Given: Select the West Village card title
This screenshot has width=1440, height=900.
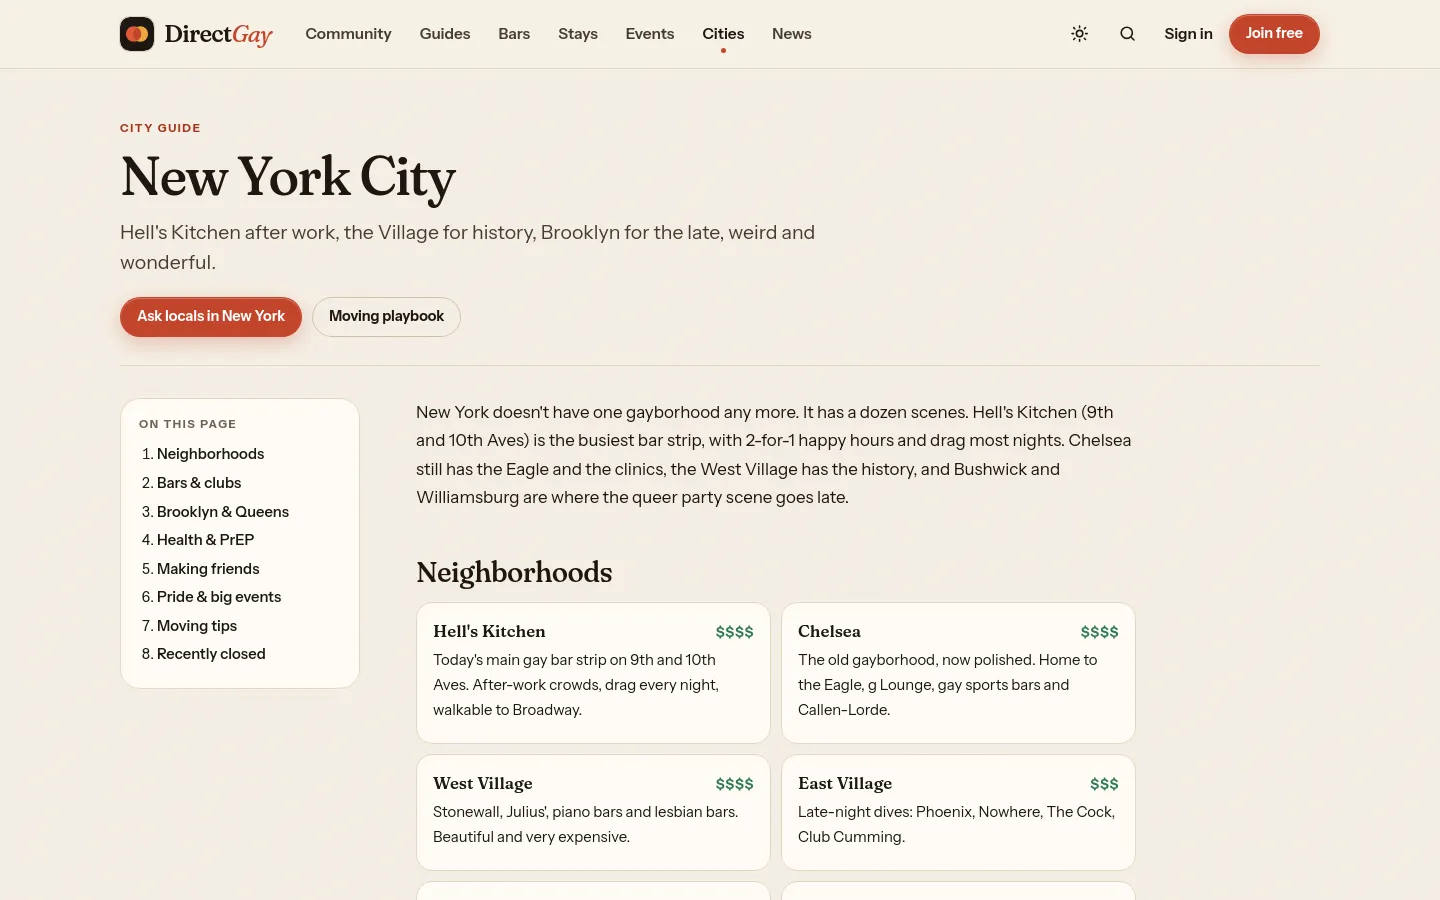Looking at the screenshot, I should click(x=482, y=784).
